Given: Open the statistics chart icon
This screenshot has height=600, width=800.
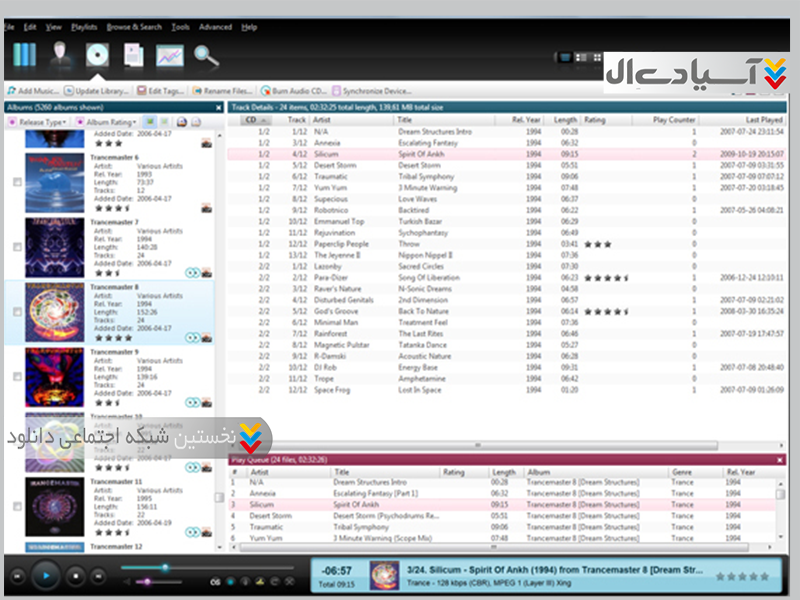Looking at the screenshot, I should (x=170, y=55).
